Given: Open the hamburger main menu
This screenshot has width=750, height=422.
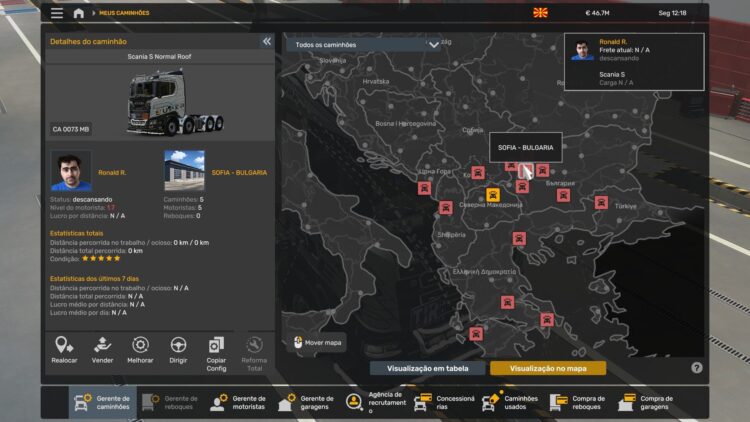Looking at the screenshot, I should [57, 13].
